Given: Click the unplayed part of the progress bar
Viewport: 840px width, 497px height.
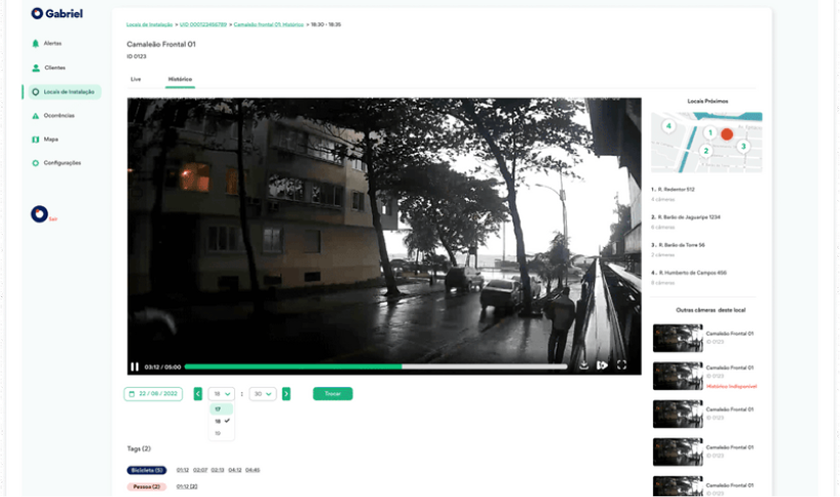Looking at the screenshot, I should 484,367.
